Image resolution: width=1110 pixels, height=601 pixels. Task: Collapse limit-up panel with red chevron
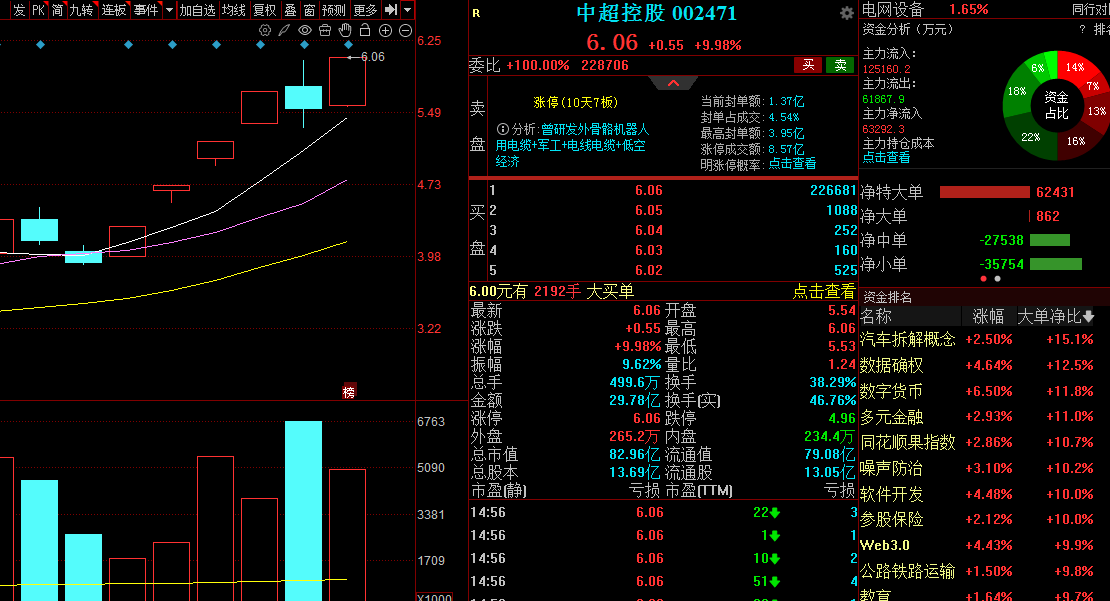[x=673, y=84]
